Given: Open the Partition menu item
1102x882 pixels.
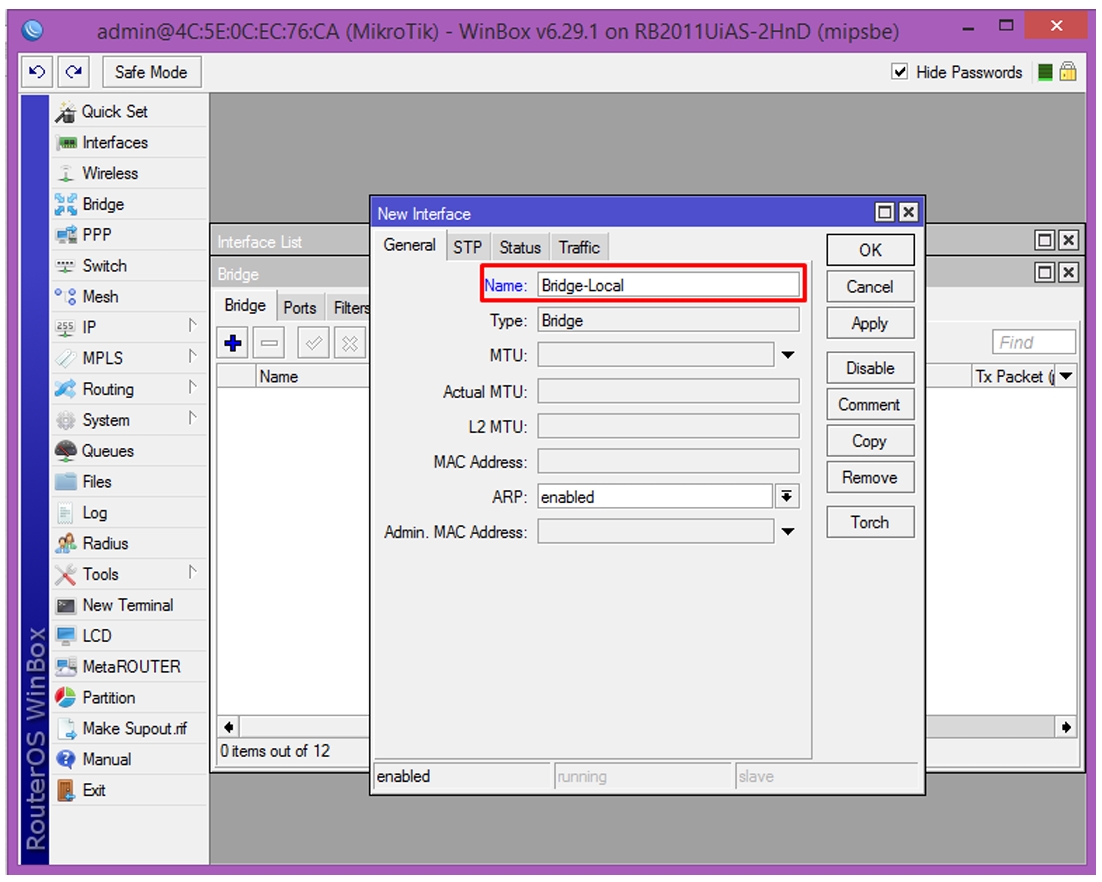Looking at the screenshot, I should coord(130,698).
